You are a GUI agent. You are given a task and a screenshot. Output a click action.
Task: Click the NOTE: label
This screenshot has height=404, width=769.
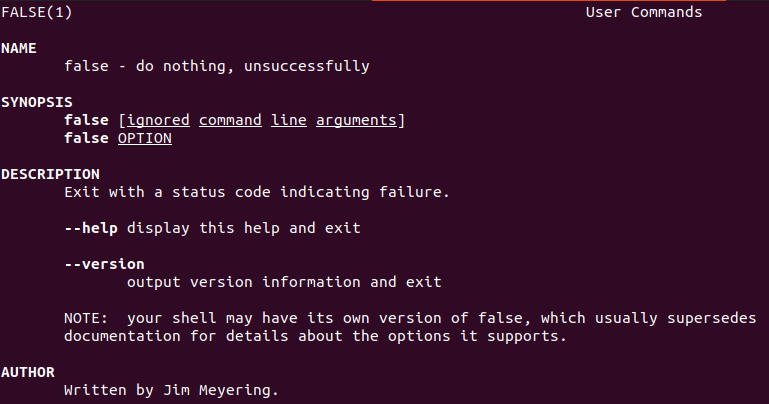86,318
